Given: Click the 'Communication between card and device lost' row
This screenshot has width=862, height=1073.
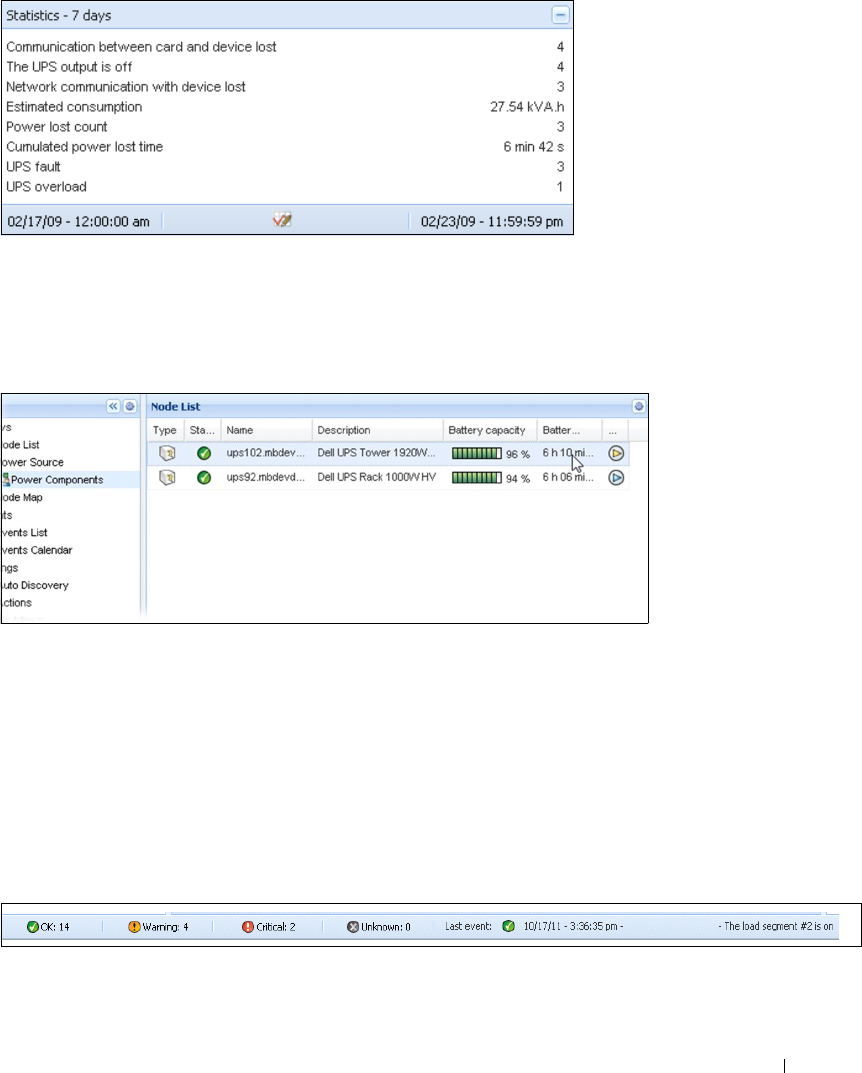Looking at the screenshot, I should (287, 47).
